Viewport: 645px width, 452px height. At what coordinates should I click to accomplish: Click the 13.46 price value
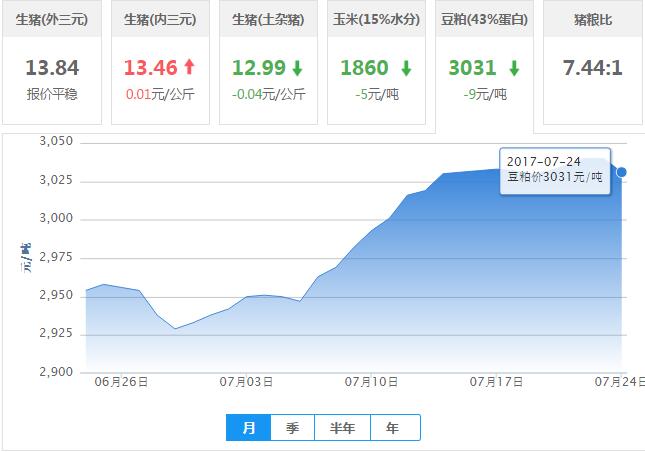coord(151,68)
